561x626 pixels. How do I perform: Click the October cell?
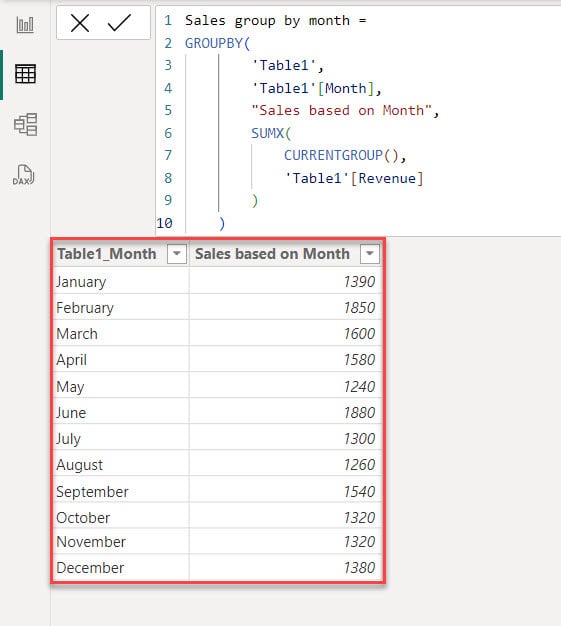pyautogui.click(x=121, y=517)
